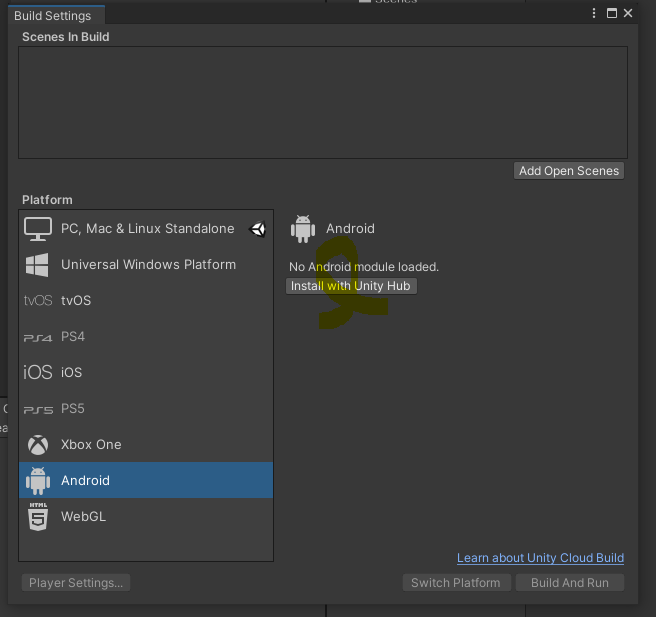Click Add Open Scenes button
656x617 pixels.
(569, 171)
